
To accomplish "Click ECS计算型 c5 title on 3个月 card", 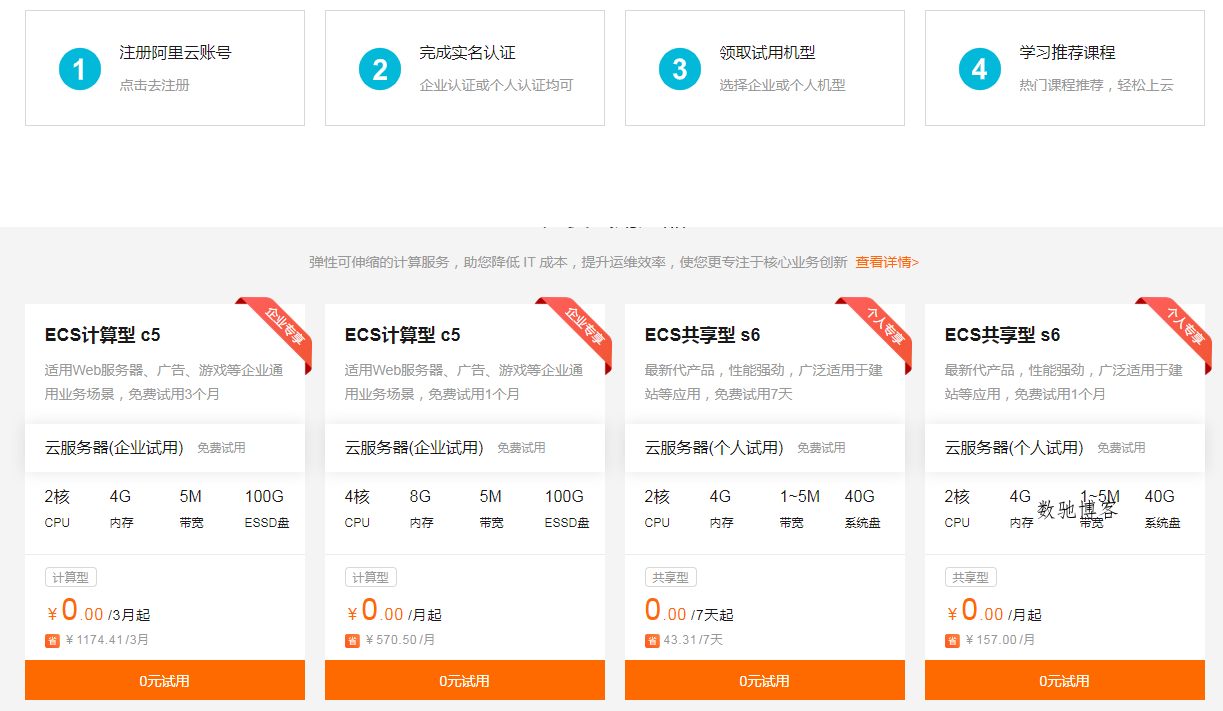I will (103, 334).
